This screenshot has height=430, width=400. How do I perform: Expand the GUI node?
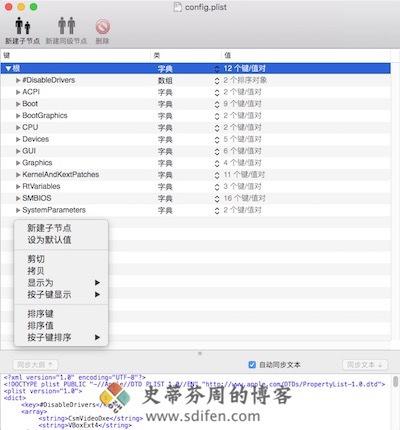(x=18, y=151)
